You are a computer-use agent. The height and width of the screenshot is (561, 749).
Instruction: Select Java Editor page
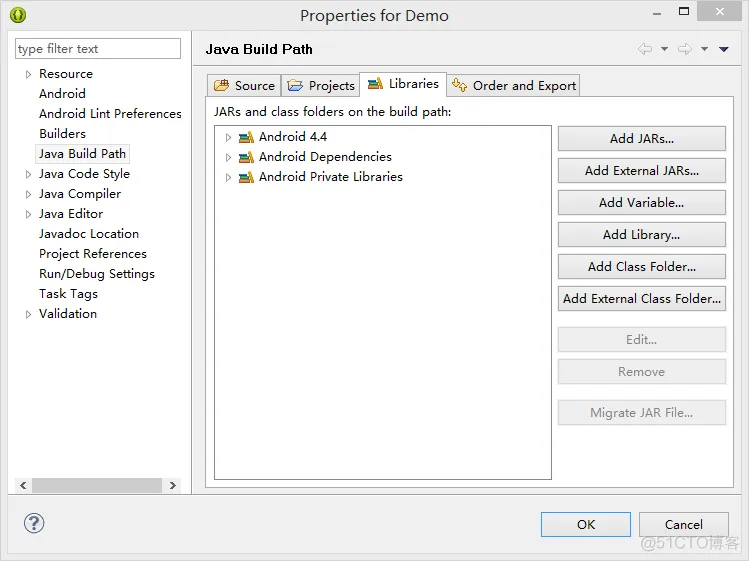(x=71, y=214)
